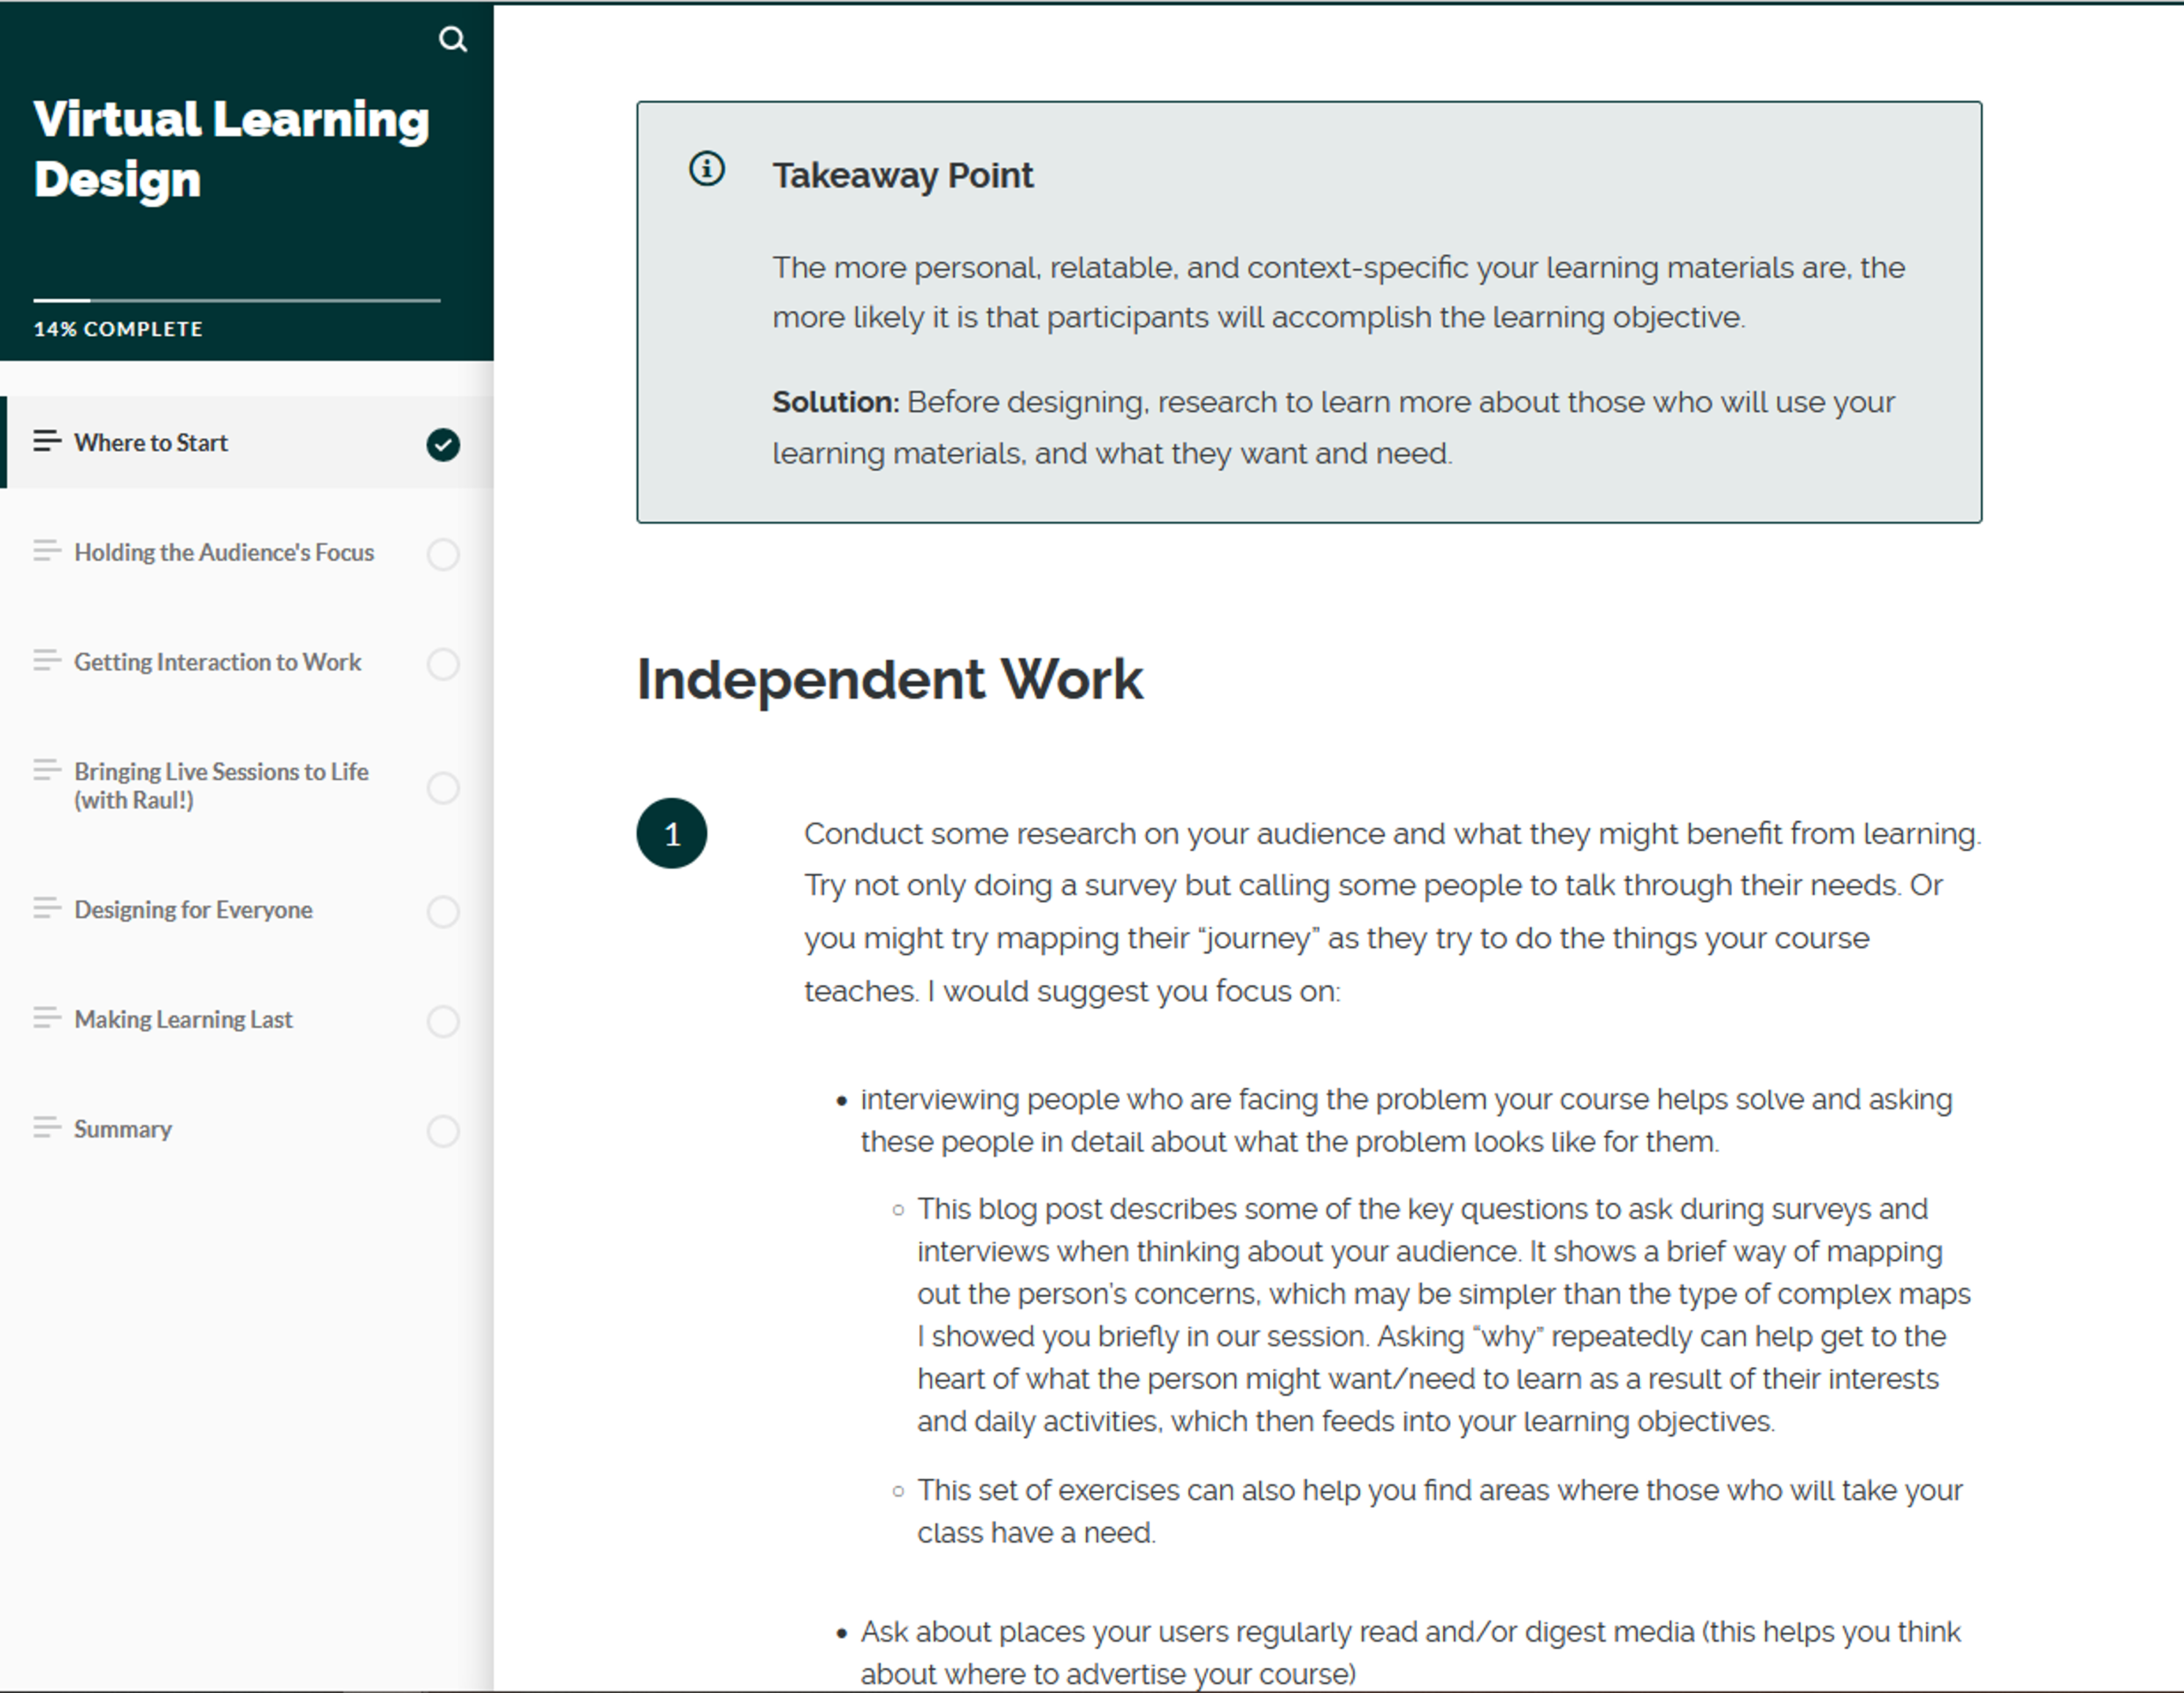Click 'The more personal, relatable' takeaway paragraph
Image resolution: width=2184 pixels, height=1693 pixels.
pyautogui.click(x=1338, y=292)
